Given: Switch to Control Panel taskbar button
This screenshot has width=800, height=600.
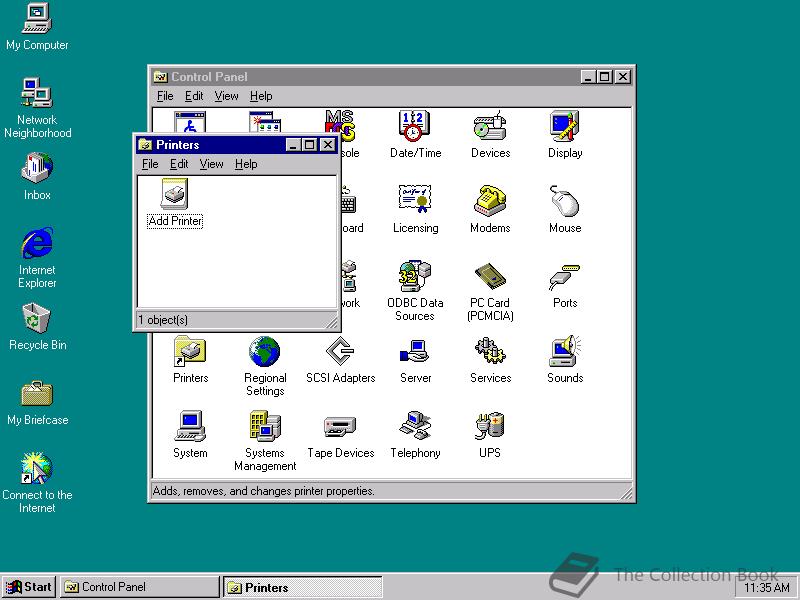Looking at the screenshot, I should click(x=140, y=587).
